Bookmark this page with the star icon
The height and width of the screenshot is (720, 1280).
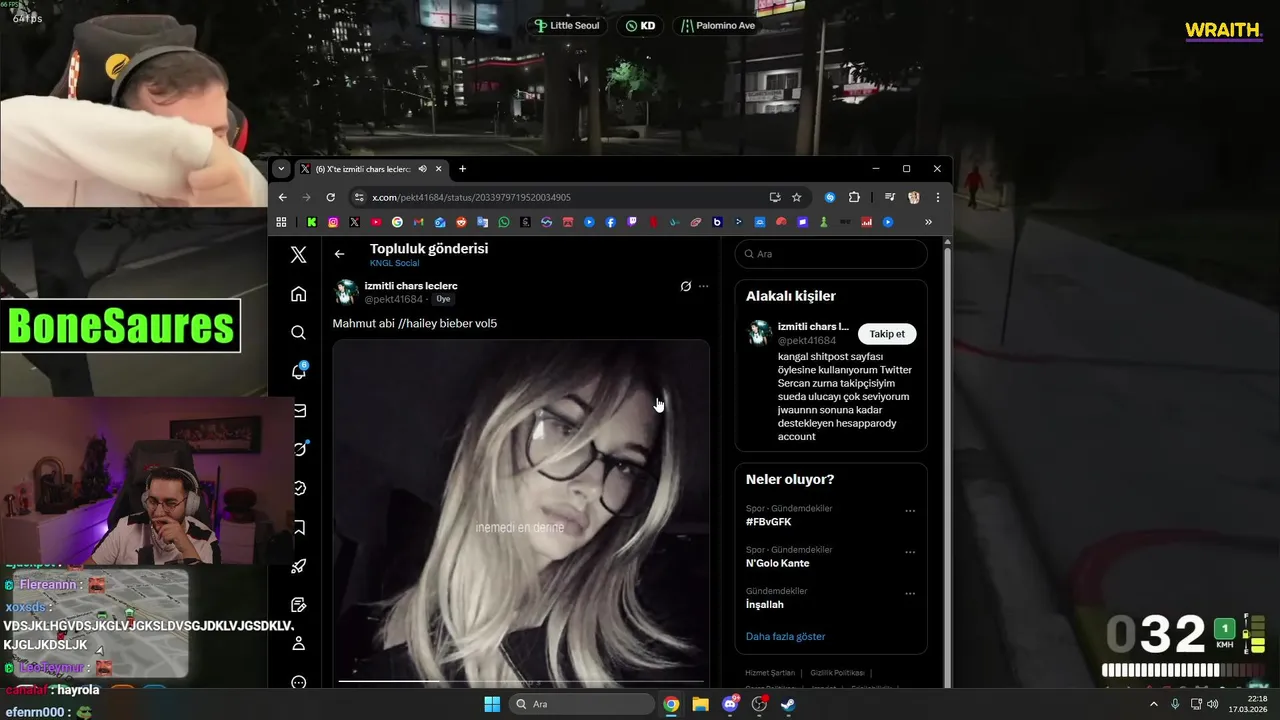[797, 197]
